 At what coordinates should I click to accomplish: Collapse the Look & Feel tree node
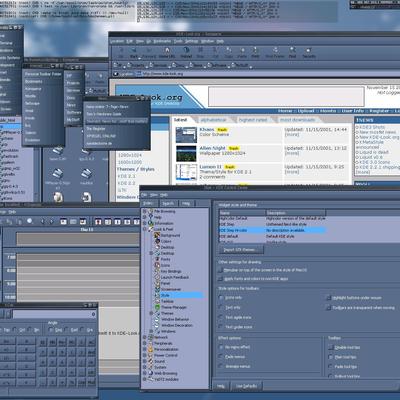[x=145, y=229]
